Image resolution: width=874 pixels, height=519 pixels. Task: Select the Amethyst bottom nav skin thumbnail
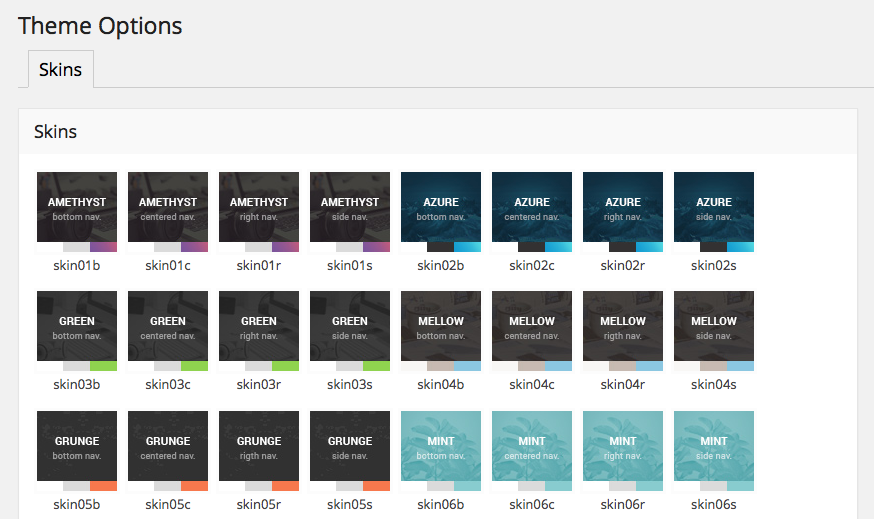[x=77, y=211]
